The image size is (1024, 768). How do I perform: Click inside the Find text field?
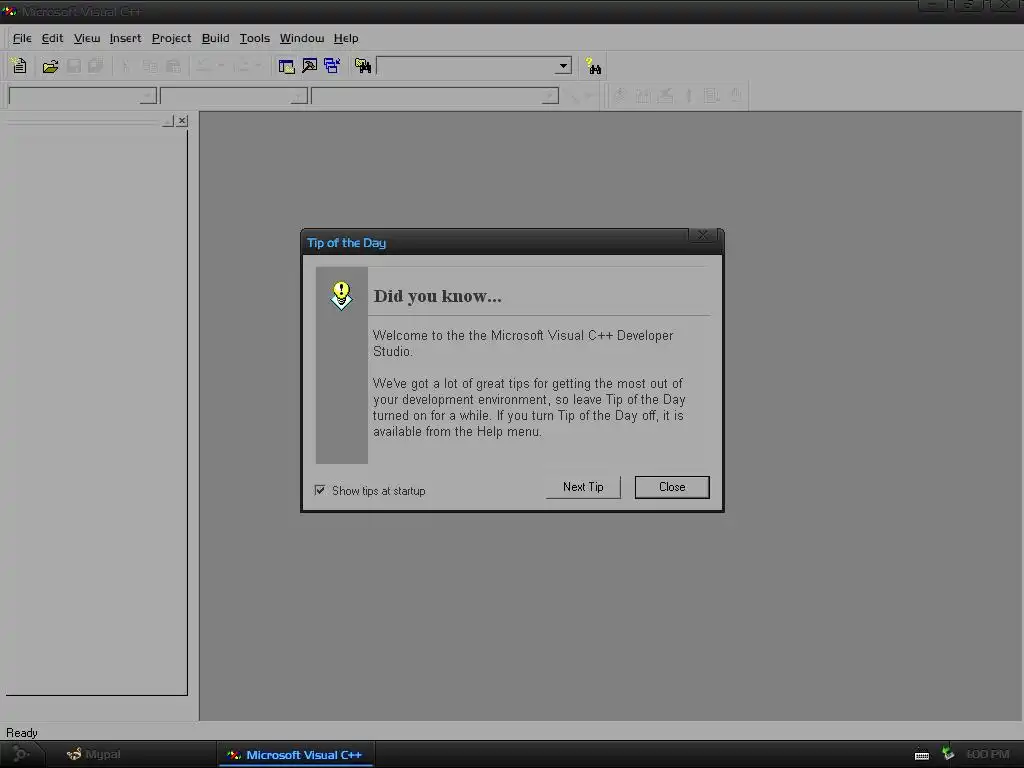[466, 66]
